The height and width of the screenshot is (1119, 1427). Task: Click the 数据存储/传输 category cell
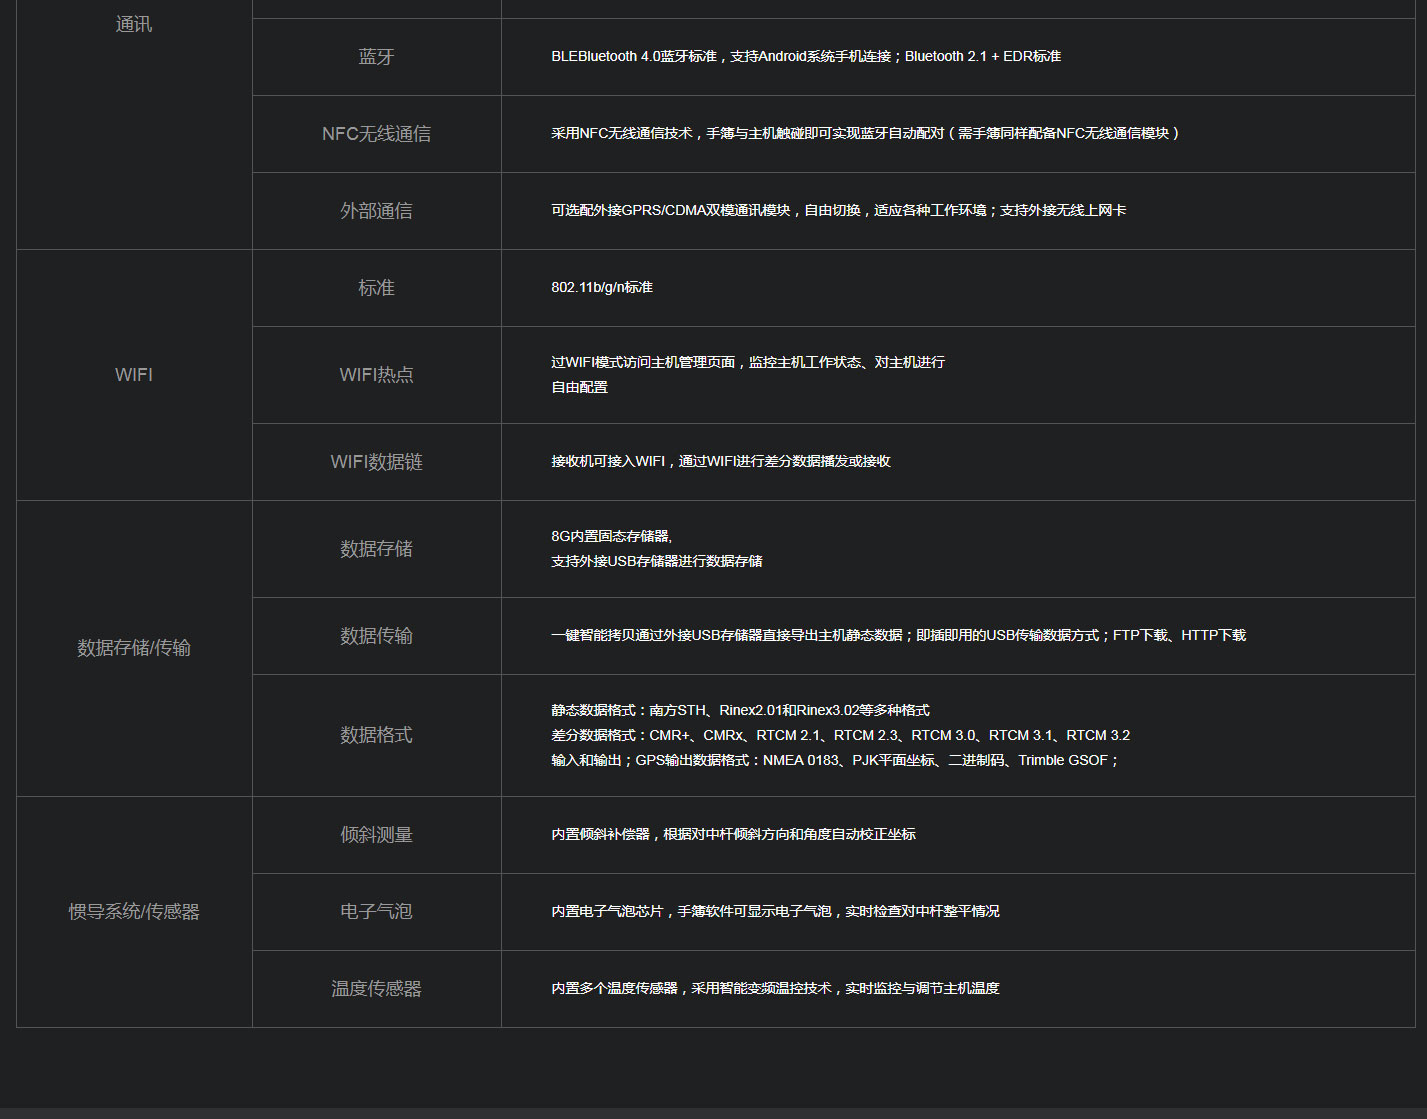tap(134, 648)
